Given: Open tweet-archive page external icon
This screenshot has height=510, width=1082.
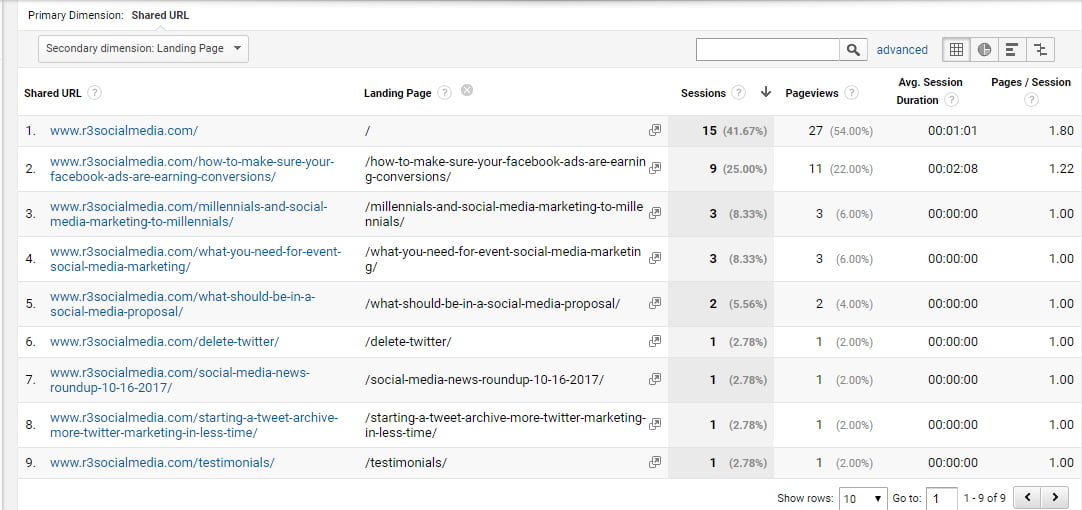Looking at the screenshot, I should (655, 424).
